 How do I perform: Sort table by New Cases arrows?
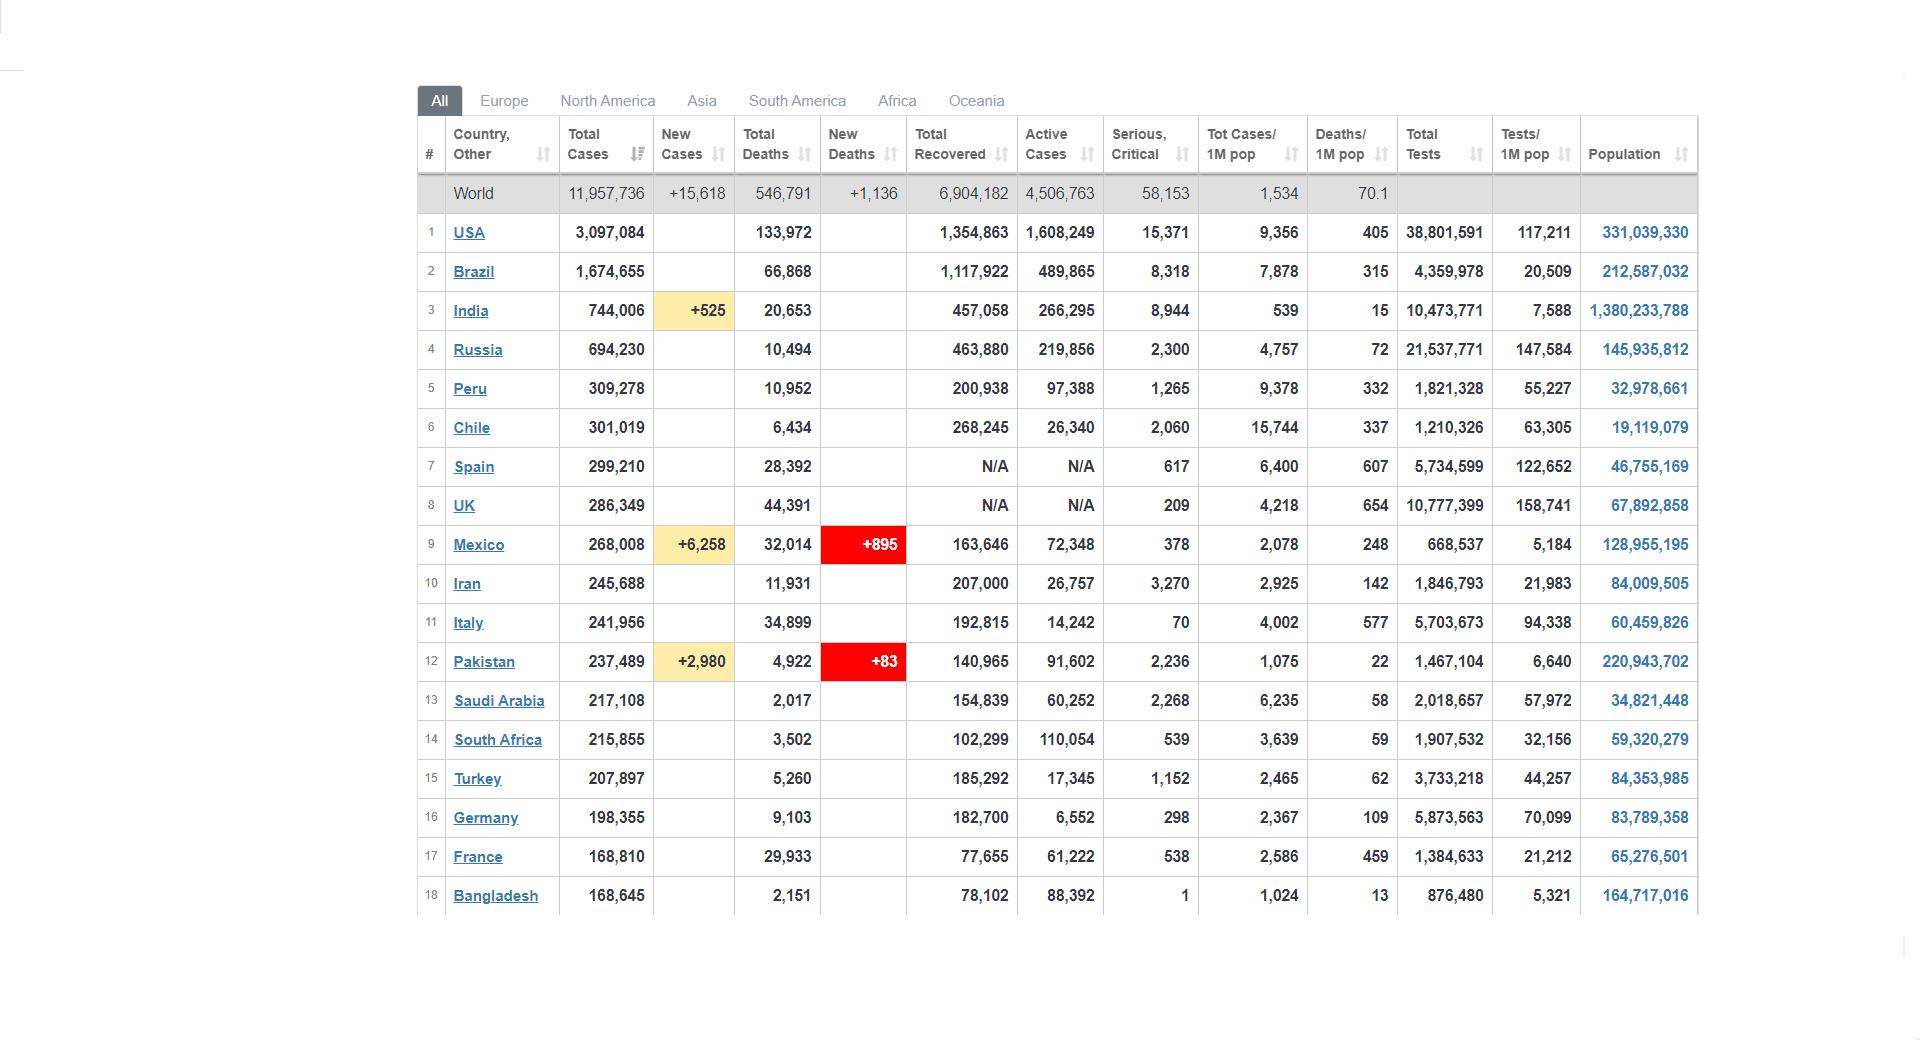pos(718,154)
